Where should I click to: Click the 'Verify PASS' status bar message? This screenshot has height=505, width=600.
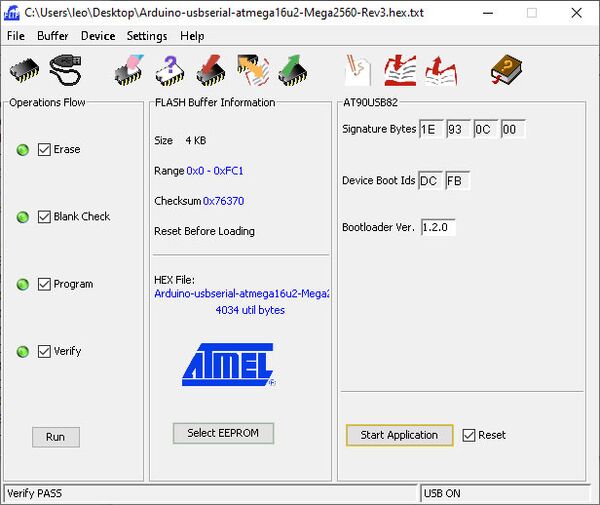[34, 493]
